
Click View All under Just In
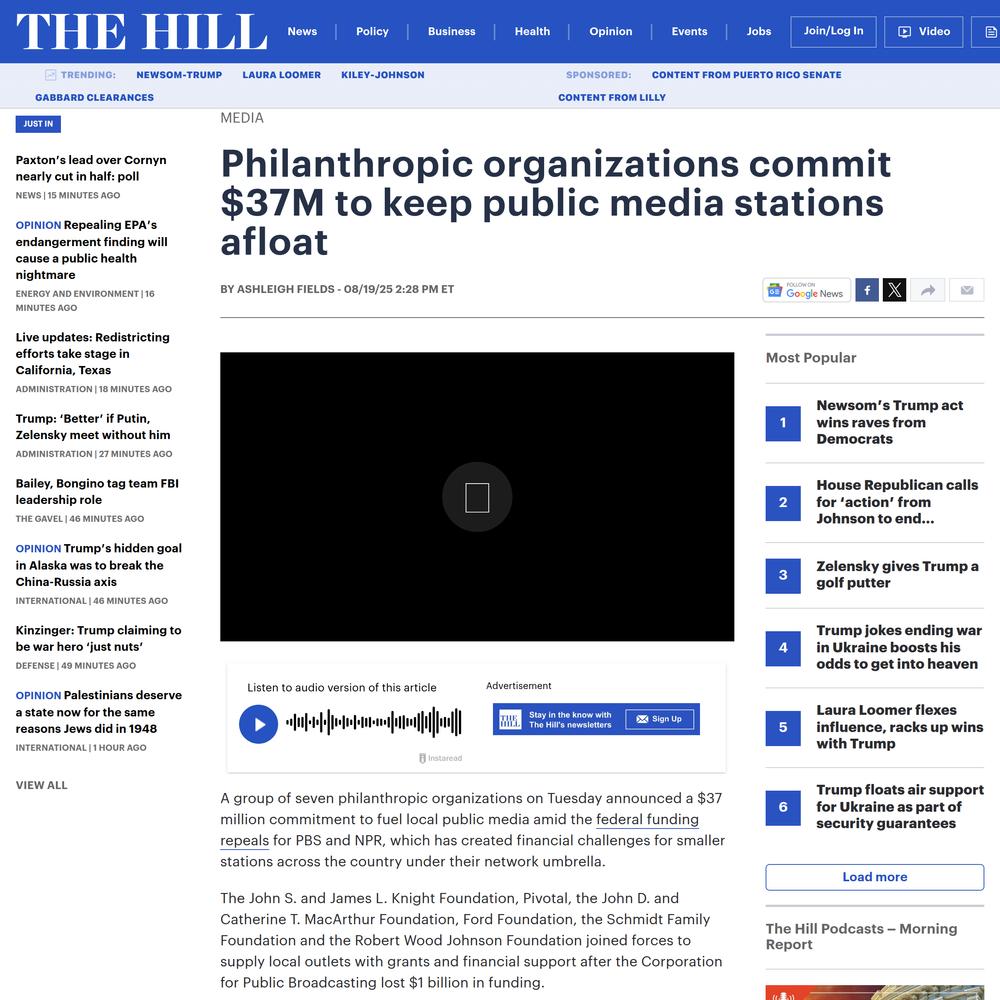coord(41,785)
